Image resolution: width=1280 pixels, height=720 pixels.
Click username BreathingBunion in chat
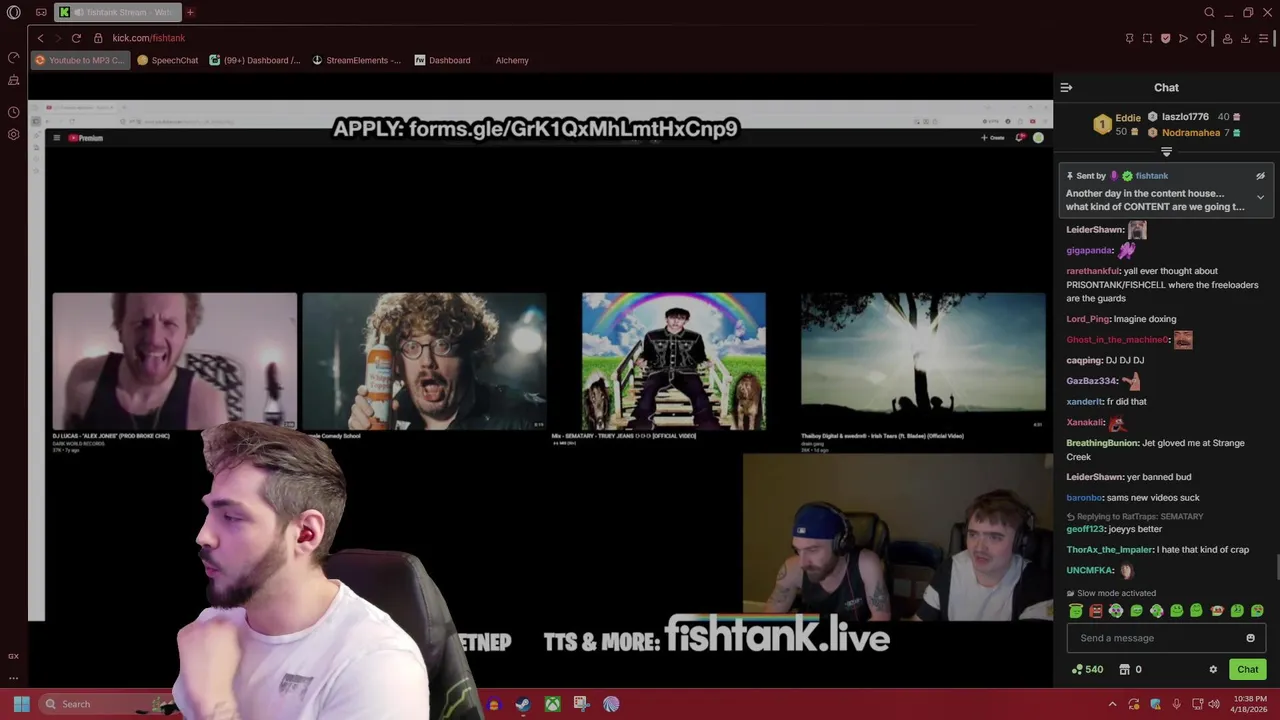point(1102,443)
